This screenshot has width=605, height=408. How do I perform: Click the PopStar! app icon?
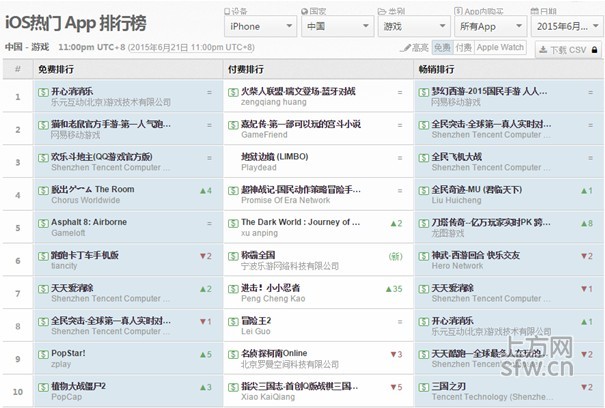[43, 353]
